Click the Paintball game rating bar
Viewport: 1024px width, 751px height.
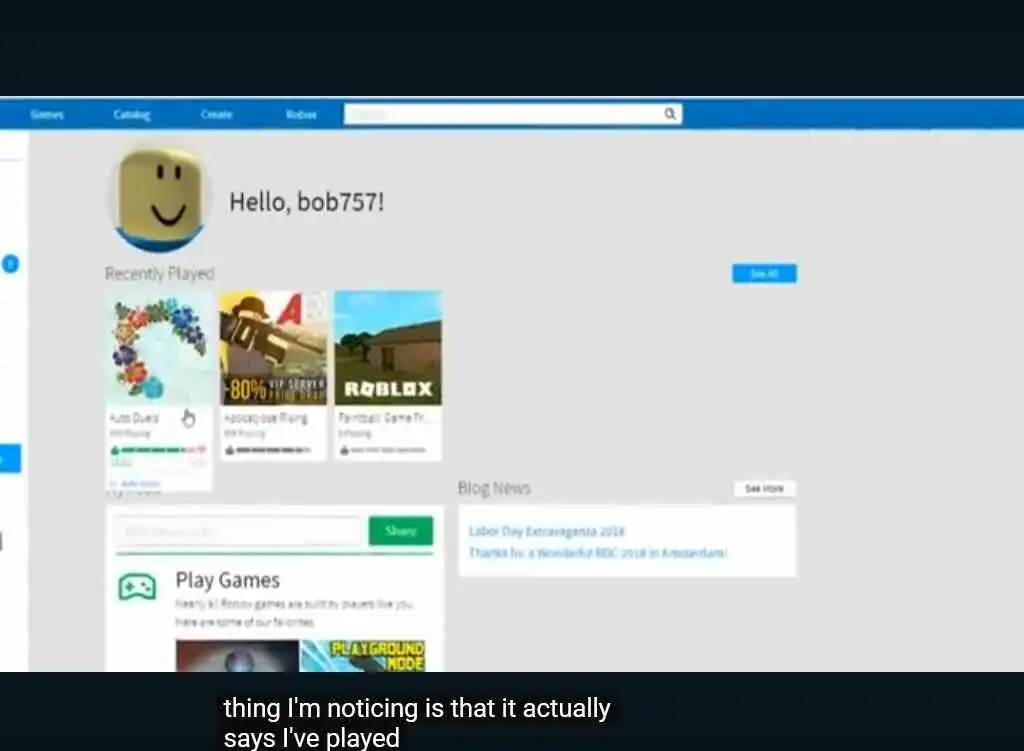[388, 449]
